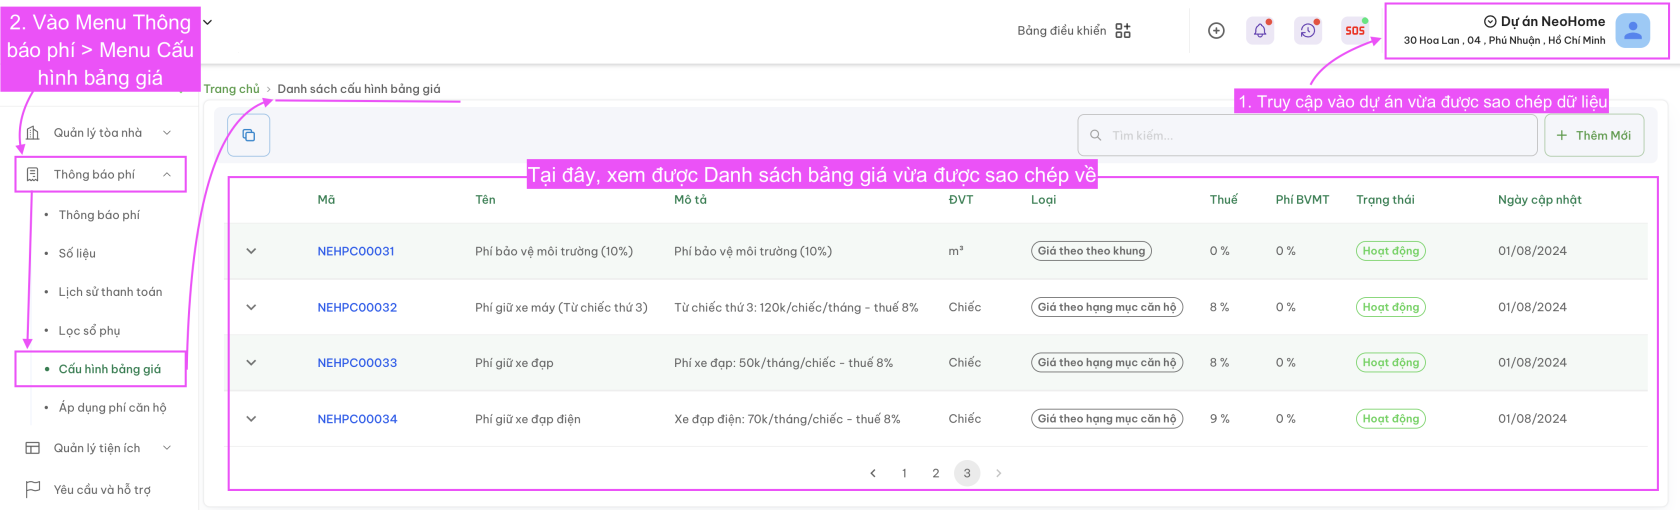Click the Mã column header
This screenshot has width=1680, height=510.
326,200
